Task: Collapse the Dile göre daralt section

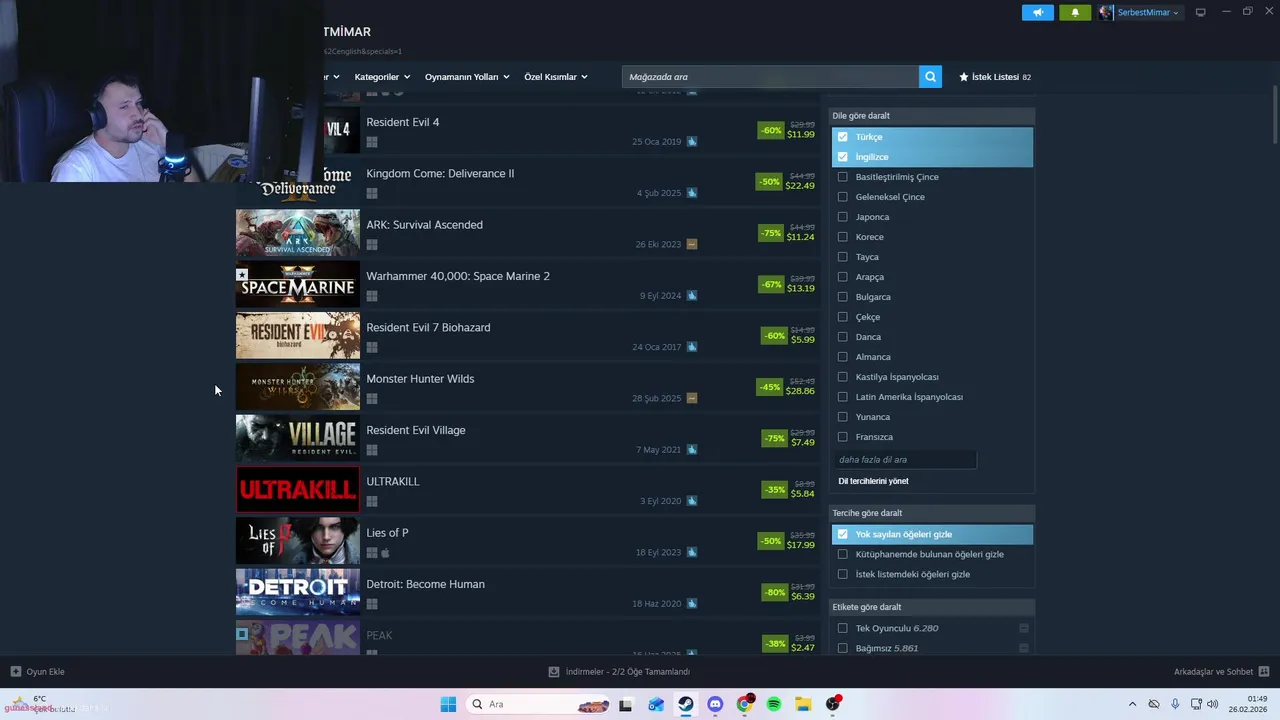Action: (x=932, y=116)
